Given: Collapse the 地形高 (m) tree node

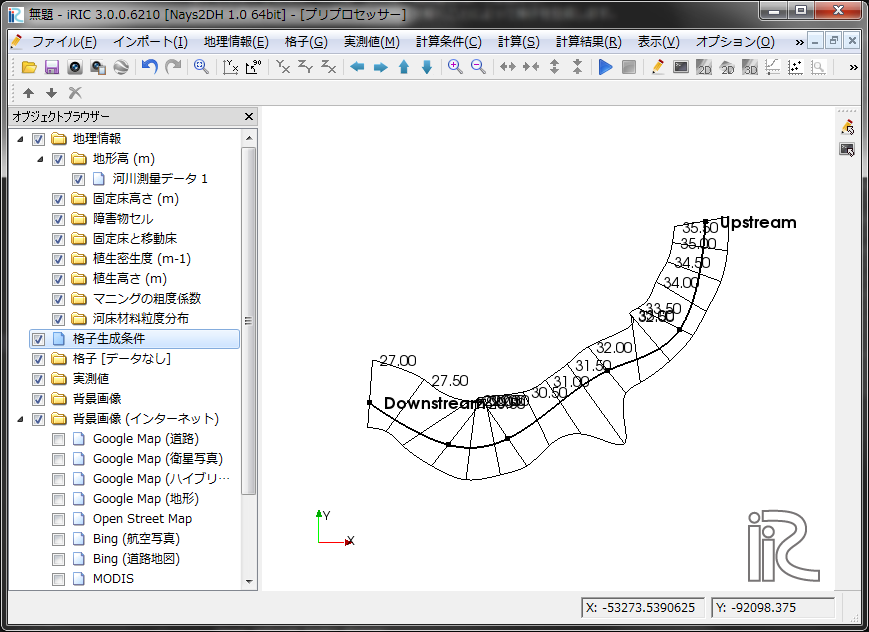Looking at the screenshot, I should click(40, 159).
